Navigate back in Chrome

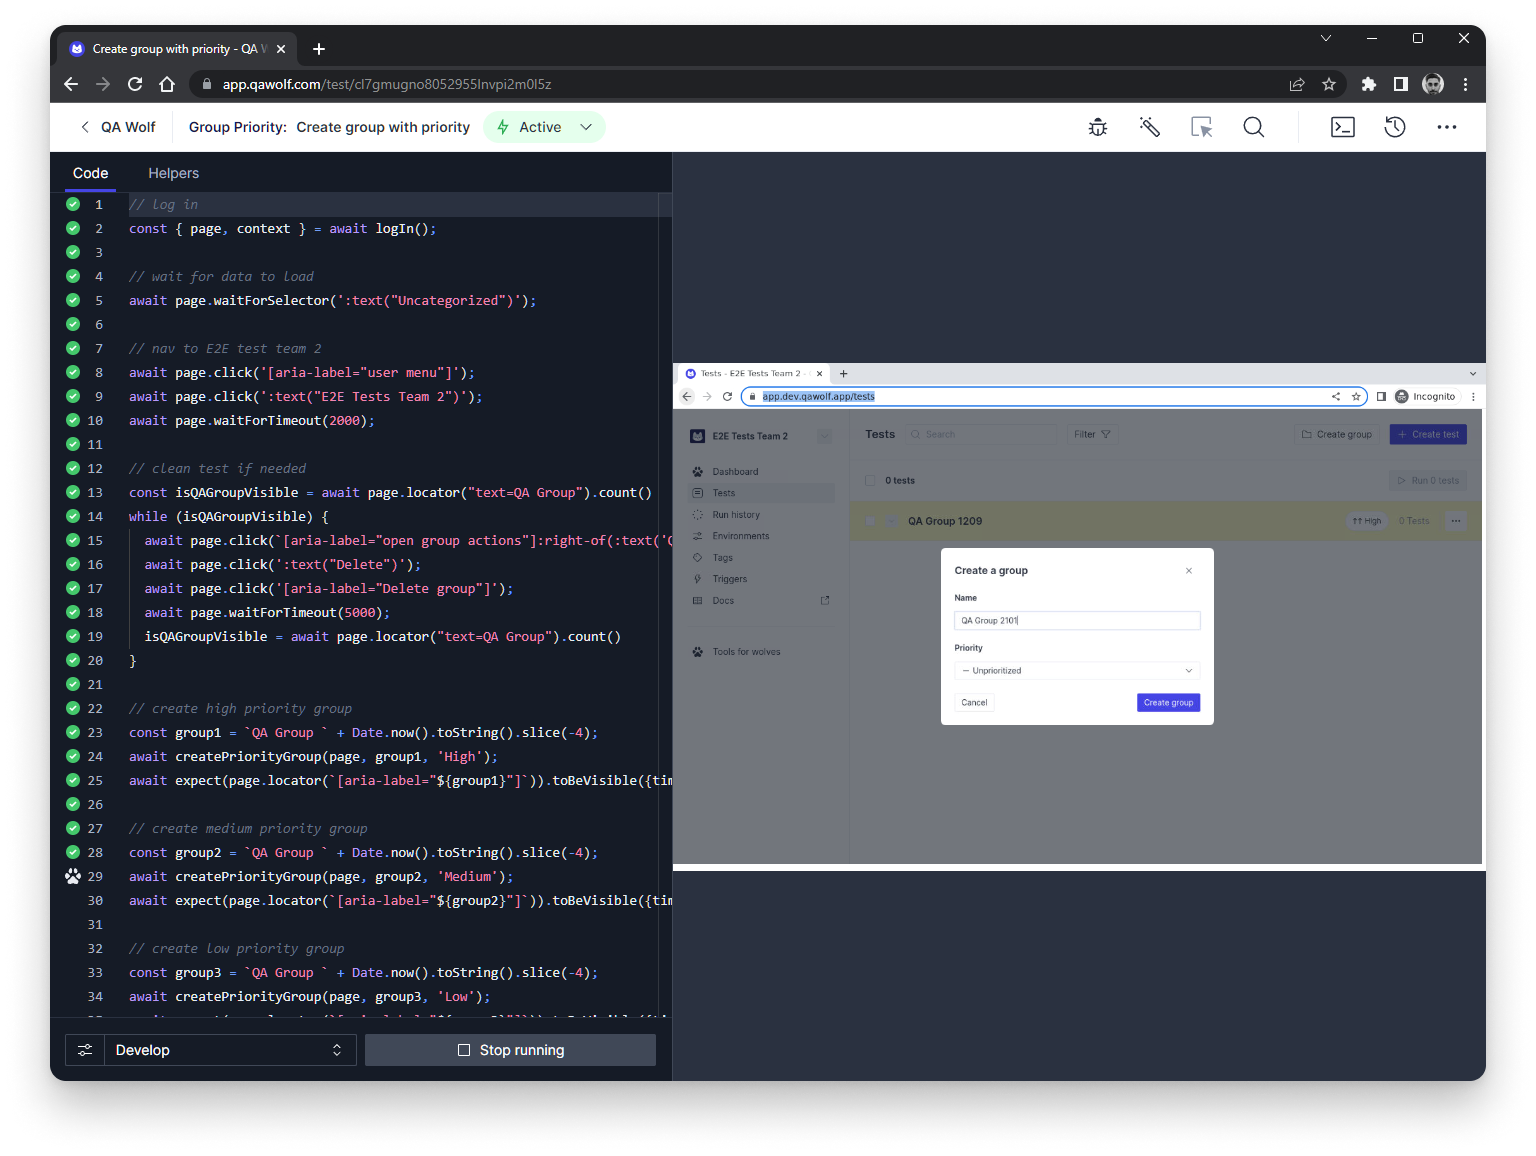point(71,84)
